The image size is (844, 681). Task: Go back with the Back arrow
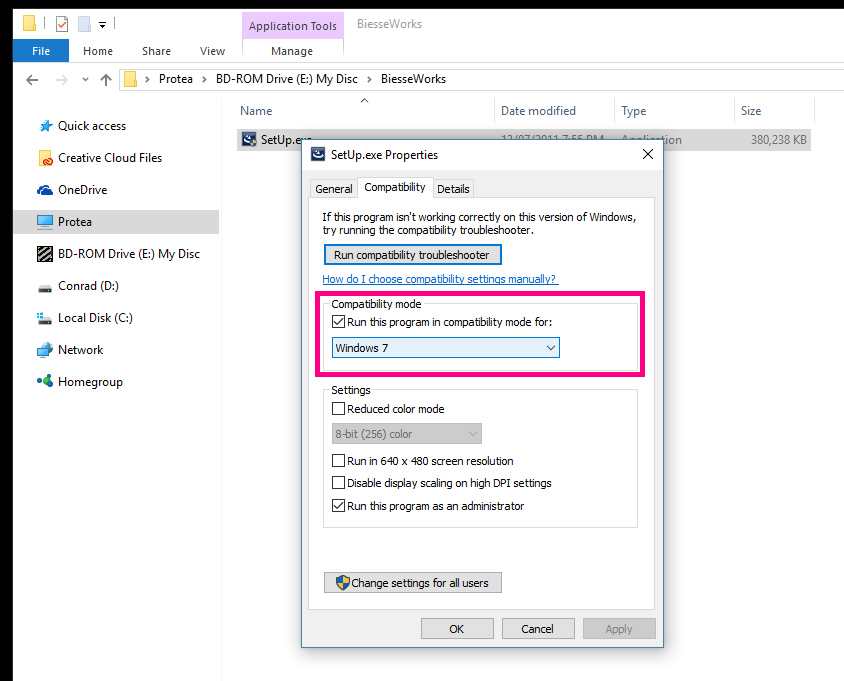tap(32, 80)
